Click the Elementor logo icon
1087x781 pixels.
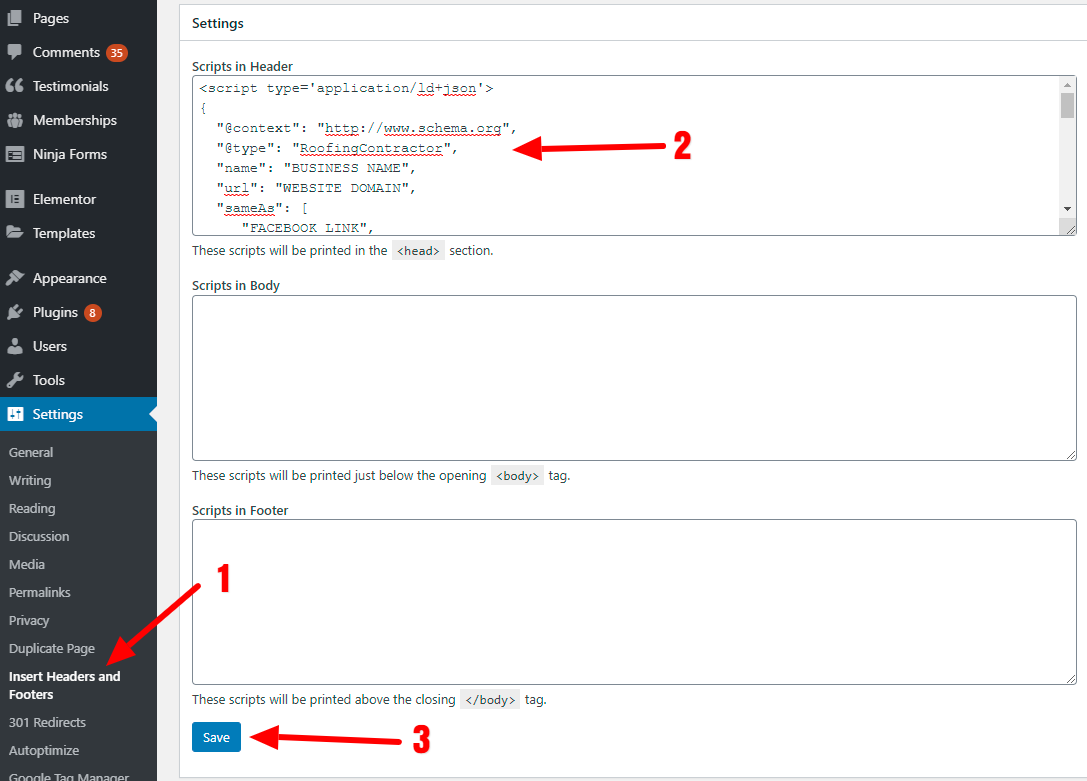(x=15, y=199)
